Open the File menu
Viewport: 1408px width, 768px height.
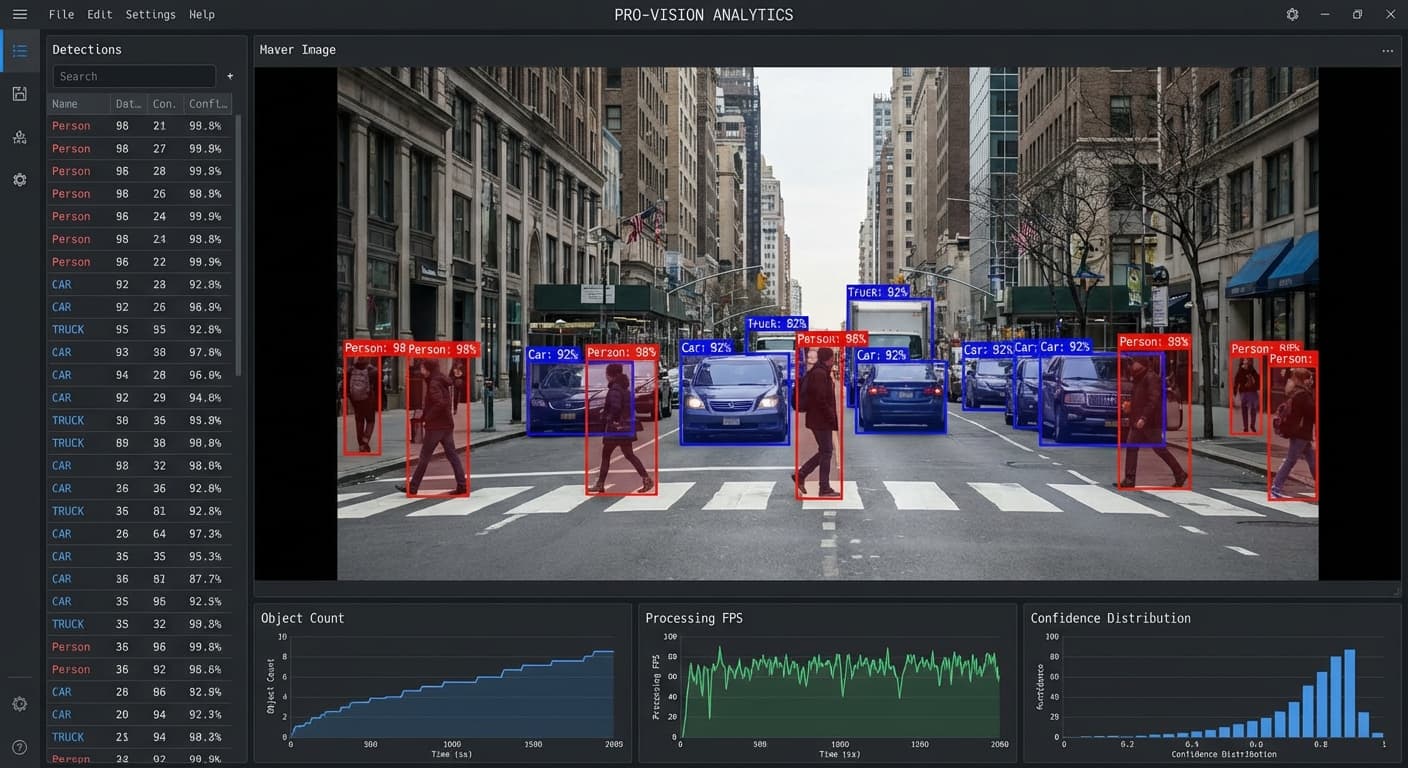tap(61, 14)
